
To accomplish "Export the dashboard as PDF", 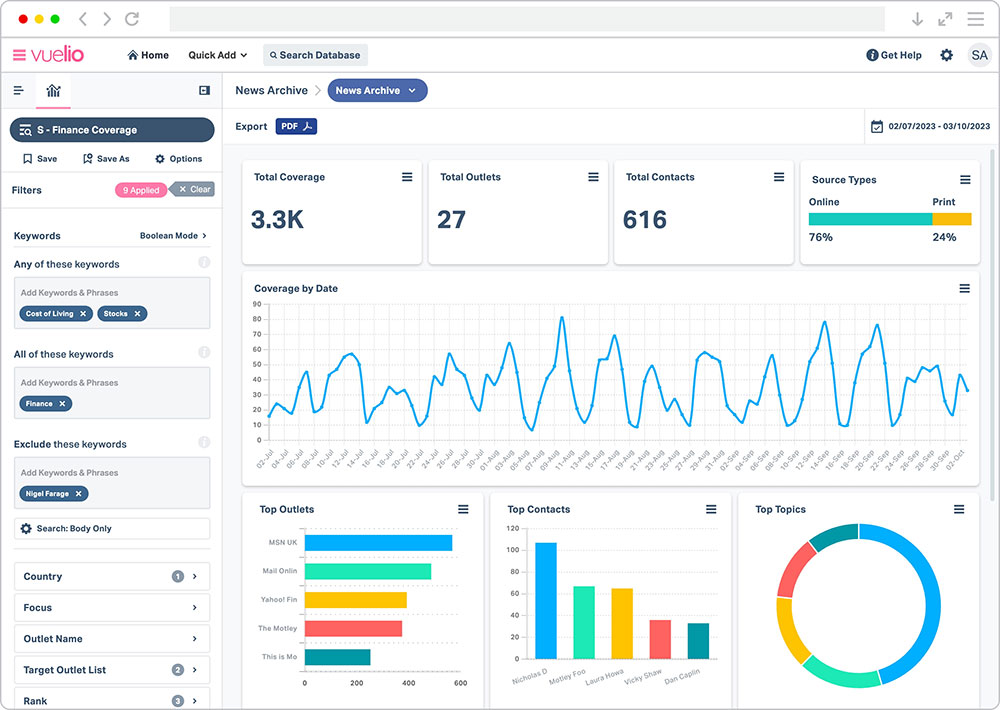I will click(296, 126).
